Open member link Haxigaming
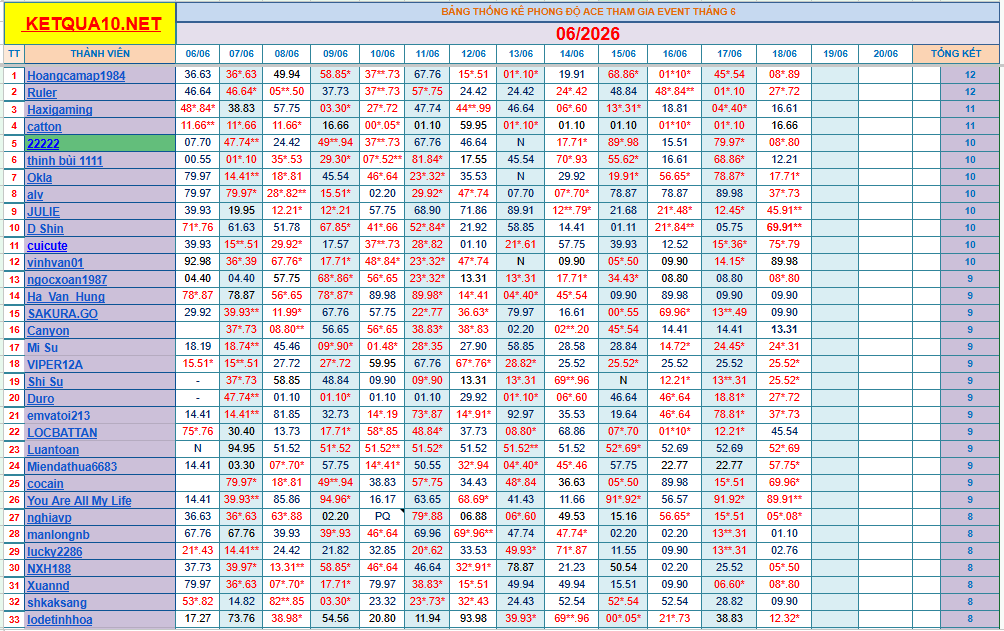Image resolution: width=1004 pixels, height=631 pixels. tap(60, 110)
